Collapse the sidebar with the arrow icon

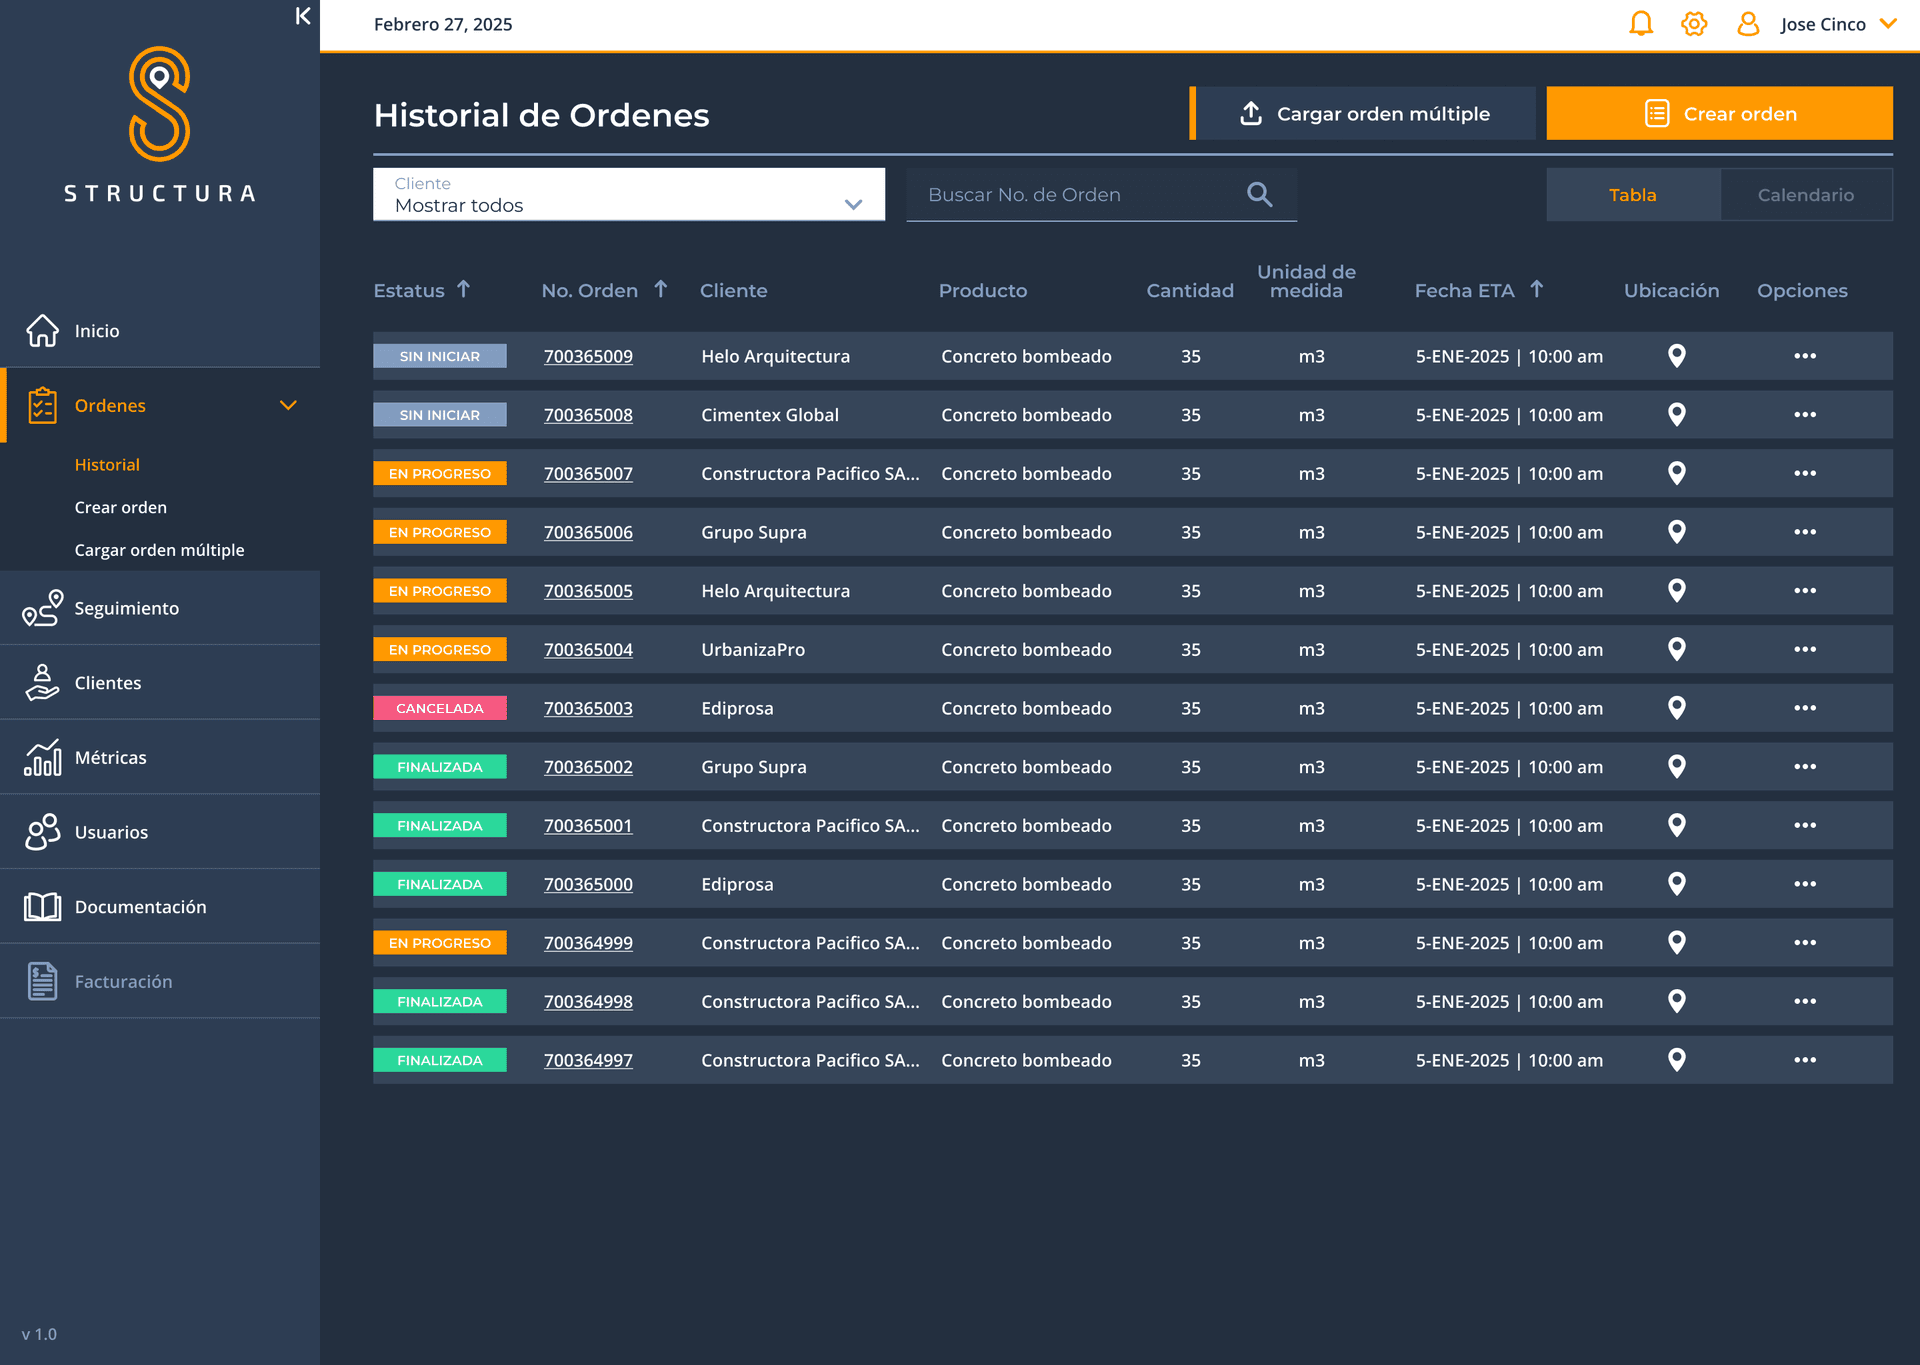point(303,16)
